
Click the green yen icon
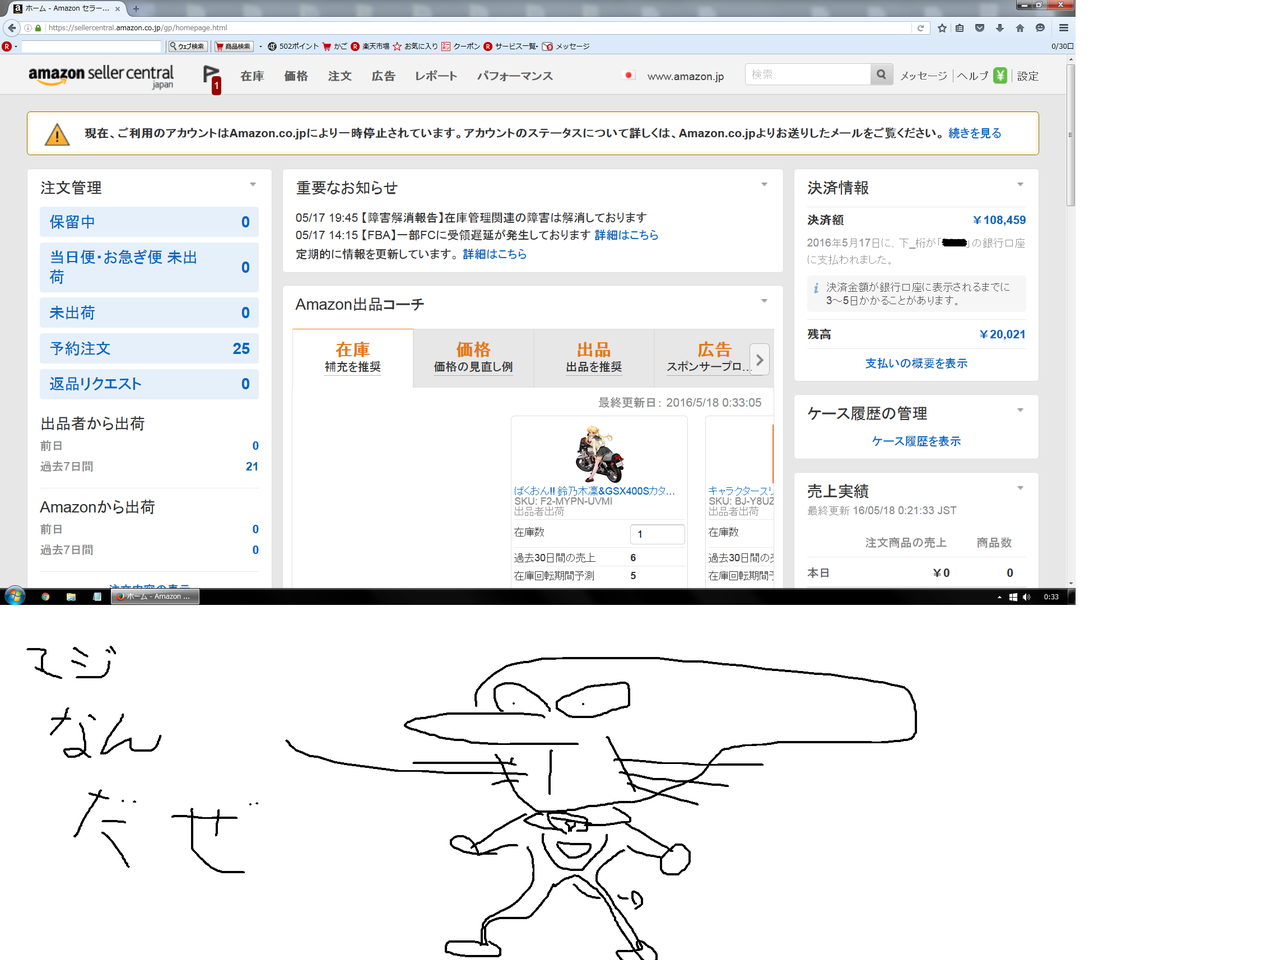[x=1000, y=75]
